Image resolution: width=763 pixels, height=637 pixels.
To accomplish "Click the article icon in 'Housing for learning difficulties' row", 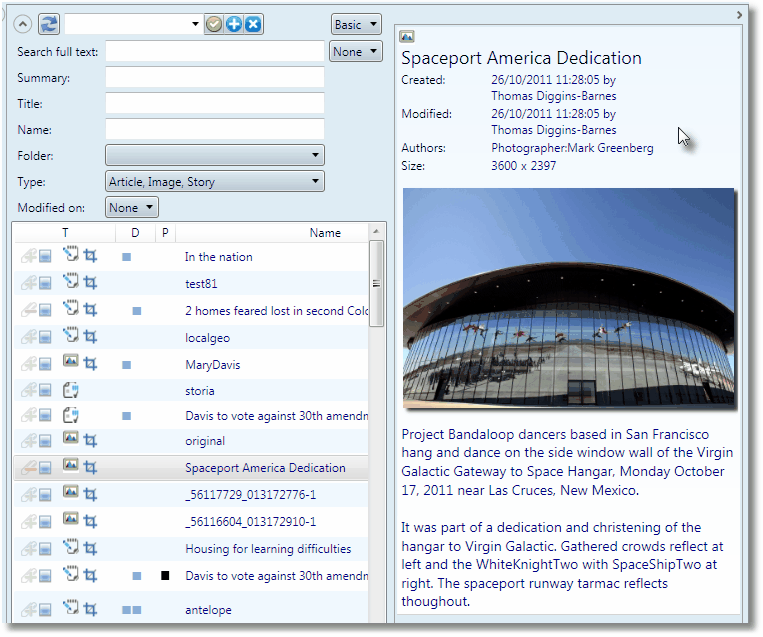I will [x=71, y=546].
